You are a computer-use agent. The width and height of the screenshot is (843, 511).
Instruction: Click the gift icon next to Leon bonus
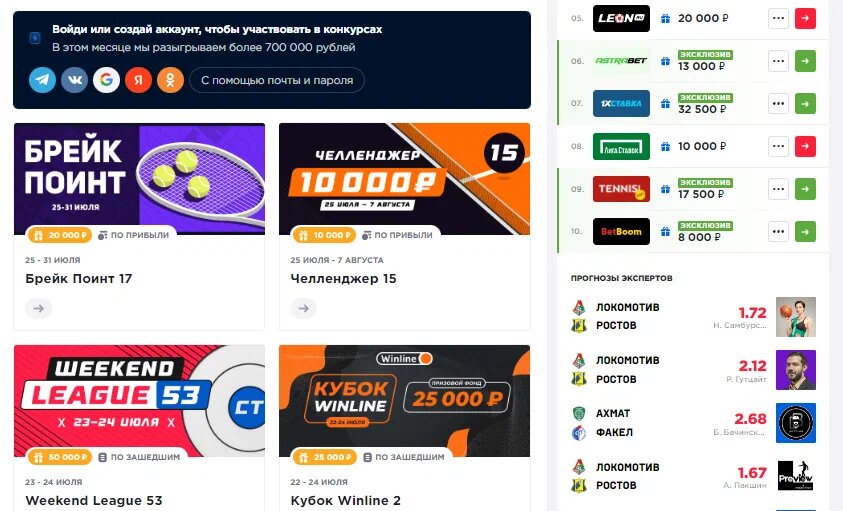(x=666, y=18)
